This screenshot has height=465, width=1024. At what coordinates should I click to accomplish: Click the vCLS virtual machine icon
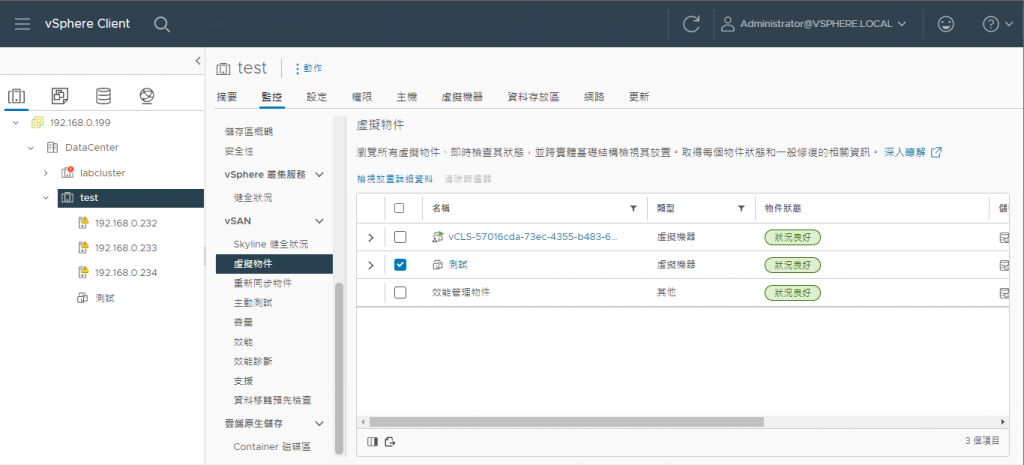coord(438,237)
